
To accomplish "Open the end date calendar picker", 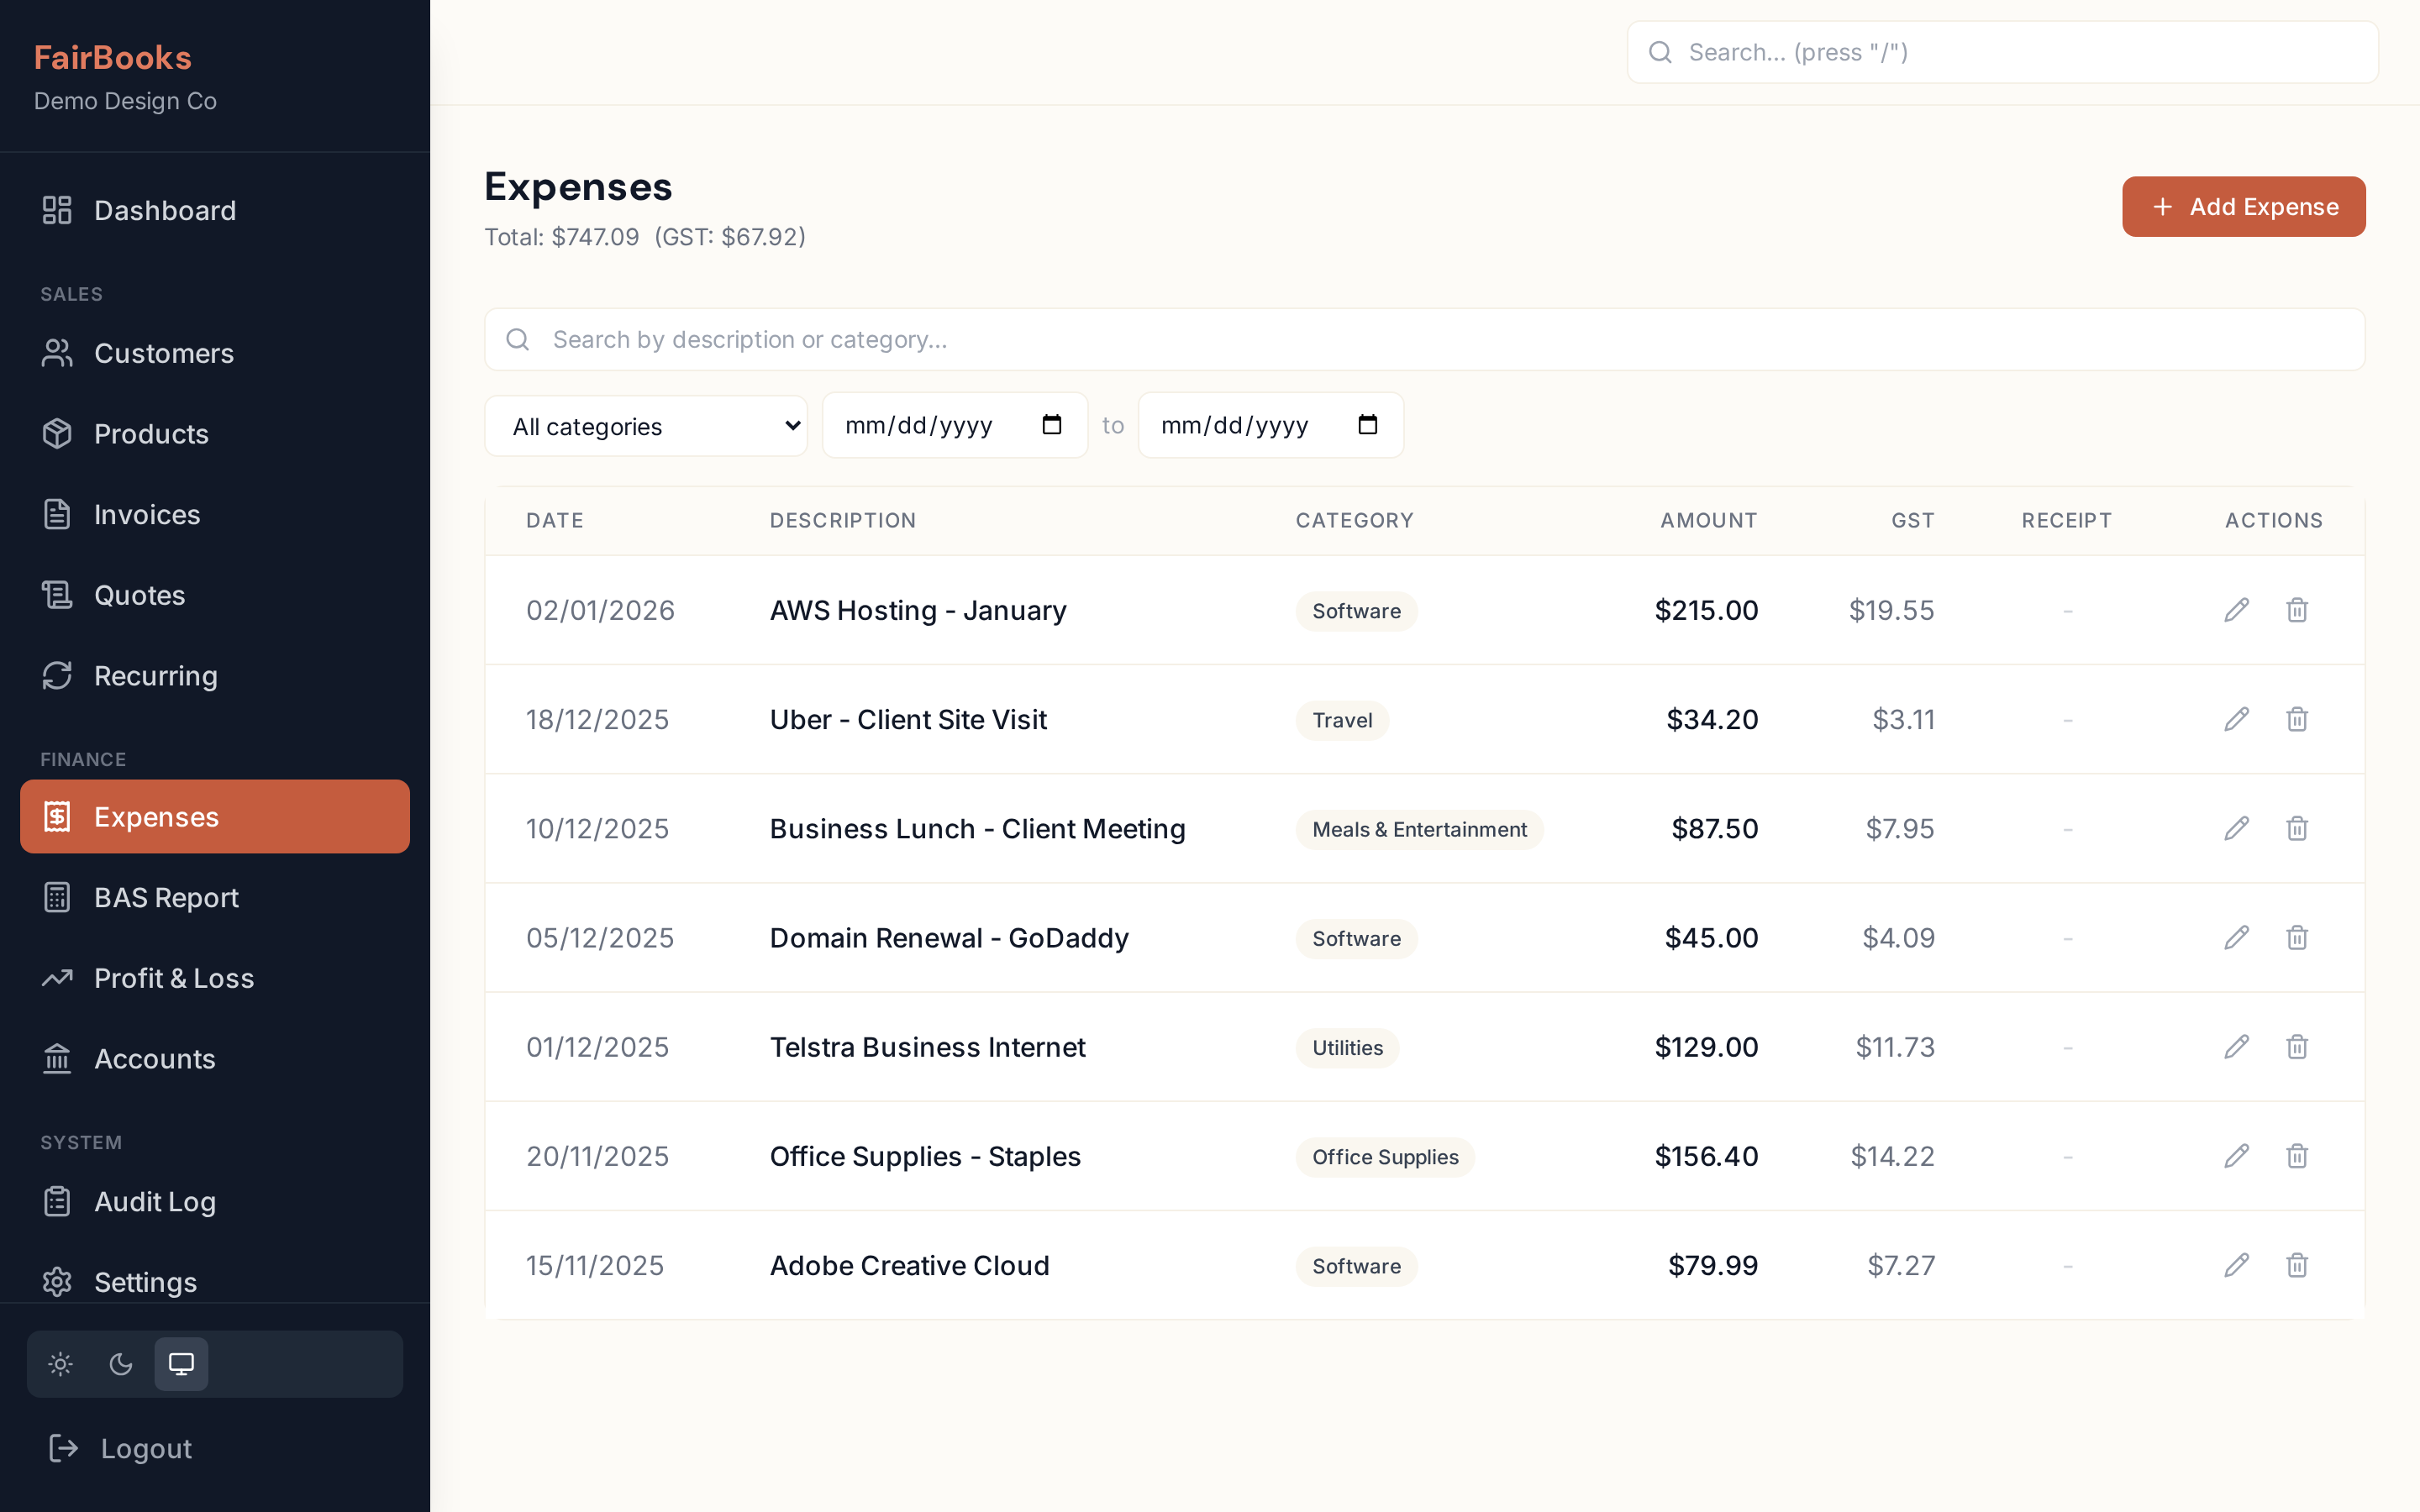I will point(1367,424).
